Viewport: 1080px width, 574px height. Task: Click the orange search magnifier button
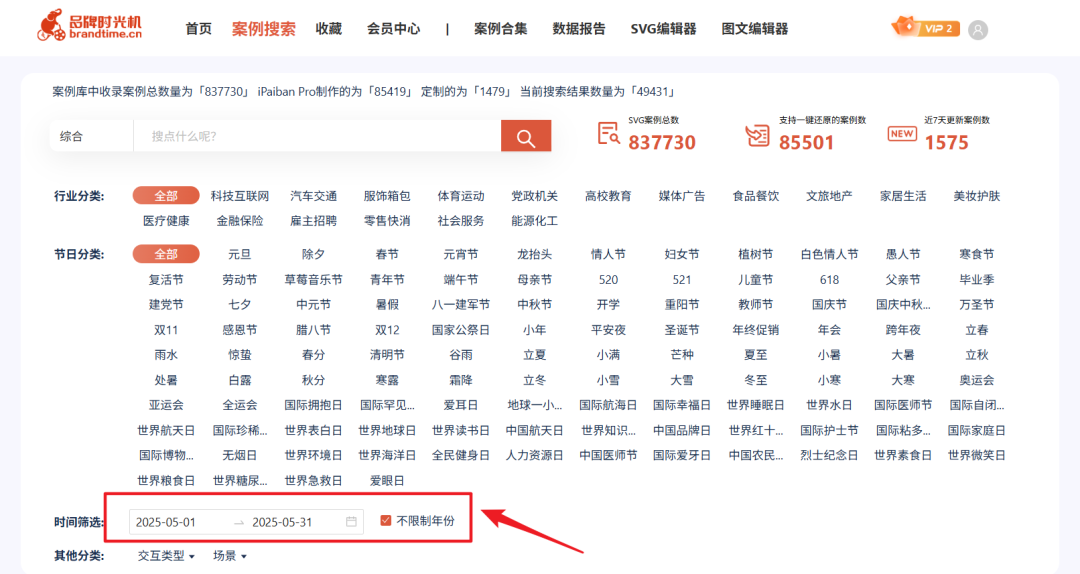[x=526, y=136]
